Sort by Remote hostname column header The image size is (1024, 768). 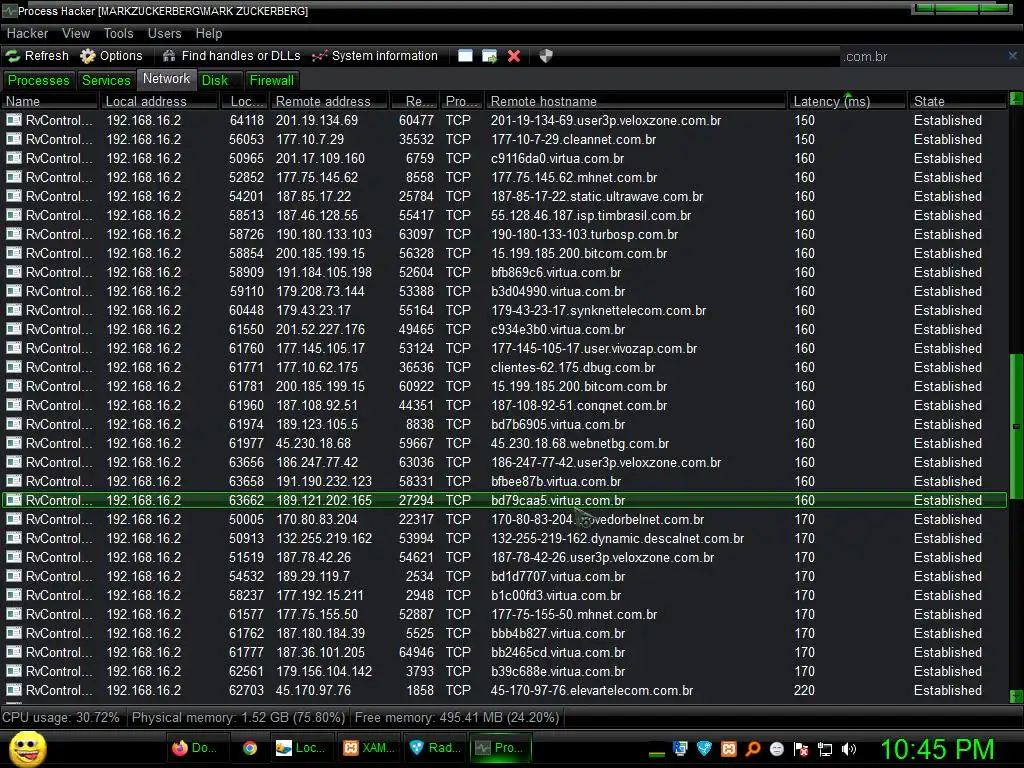pyautogui.click(x=635, y=101)
